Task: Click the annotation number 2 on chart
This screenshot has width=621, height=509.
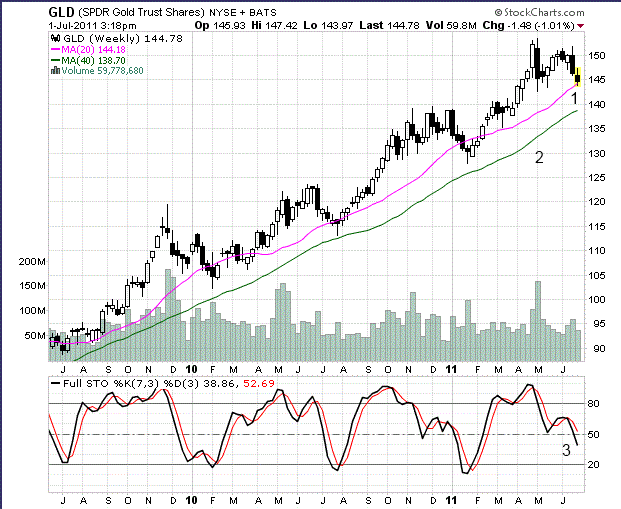Action: click(539, 157)
